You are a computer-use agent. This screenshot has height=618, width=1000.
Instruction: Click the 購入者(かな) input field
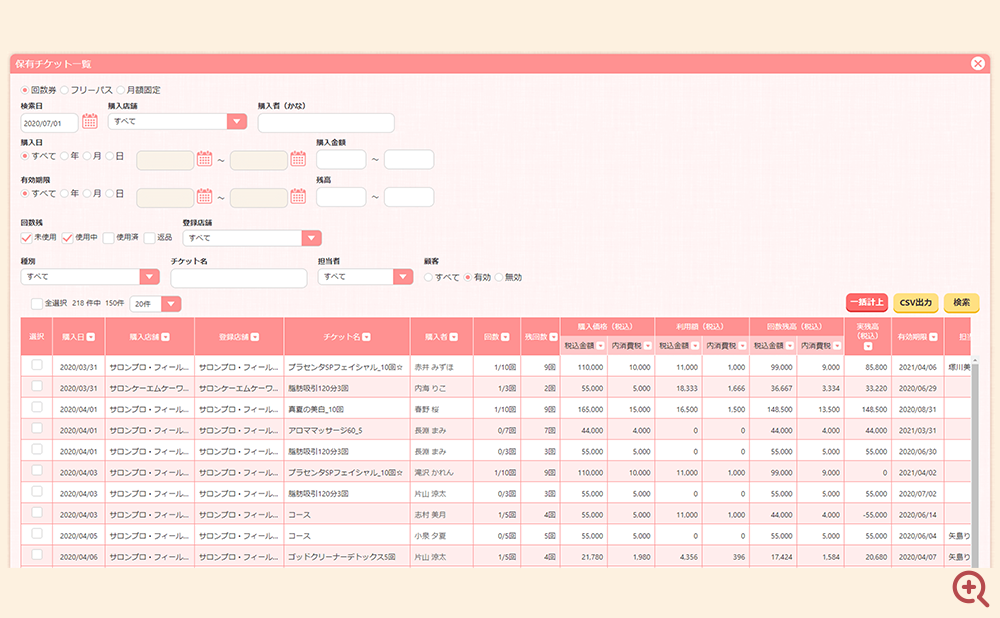coord(326,122)
